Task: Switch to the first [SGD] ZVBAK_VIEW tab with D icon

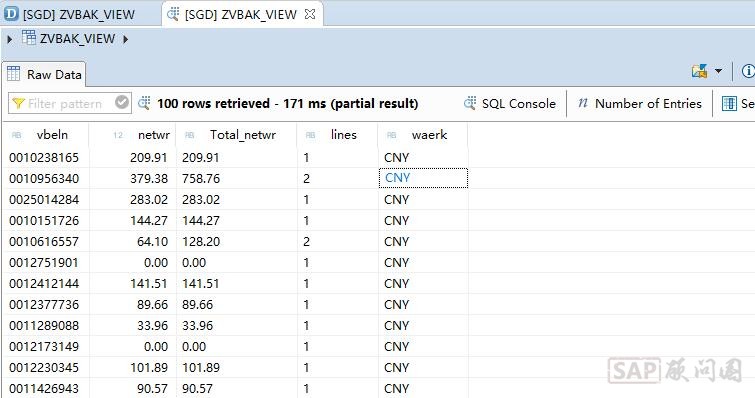Action: click(x=70, y=14)
